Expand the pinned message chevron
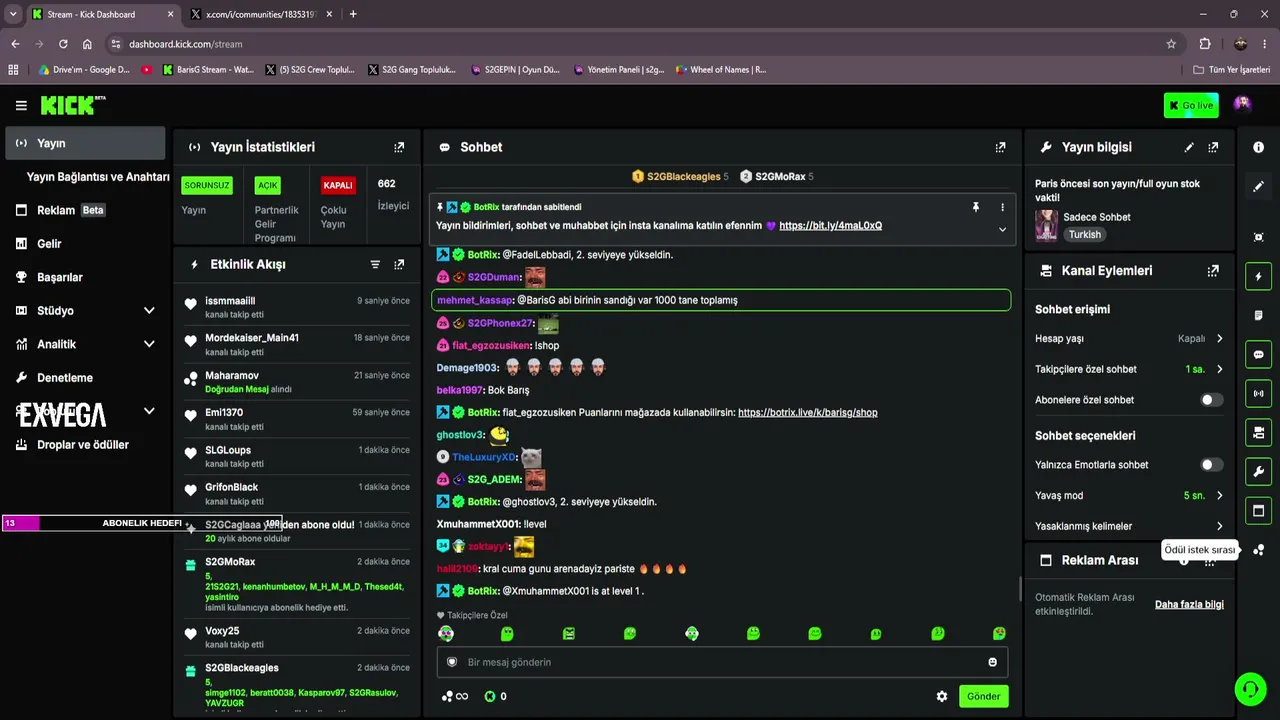 [x=1002, y=229]
